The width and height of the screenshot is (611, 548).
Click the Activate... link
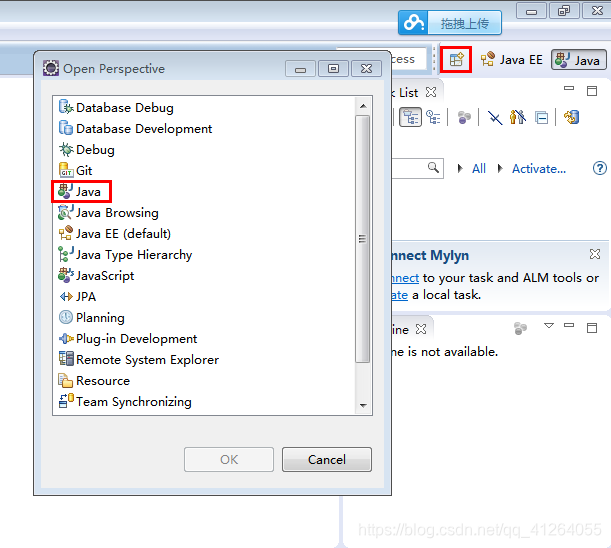[539, 169]
